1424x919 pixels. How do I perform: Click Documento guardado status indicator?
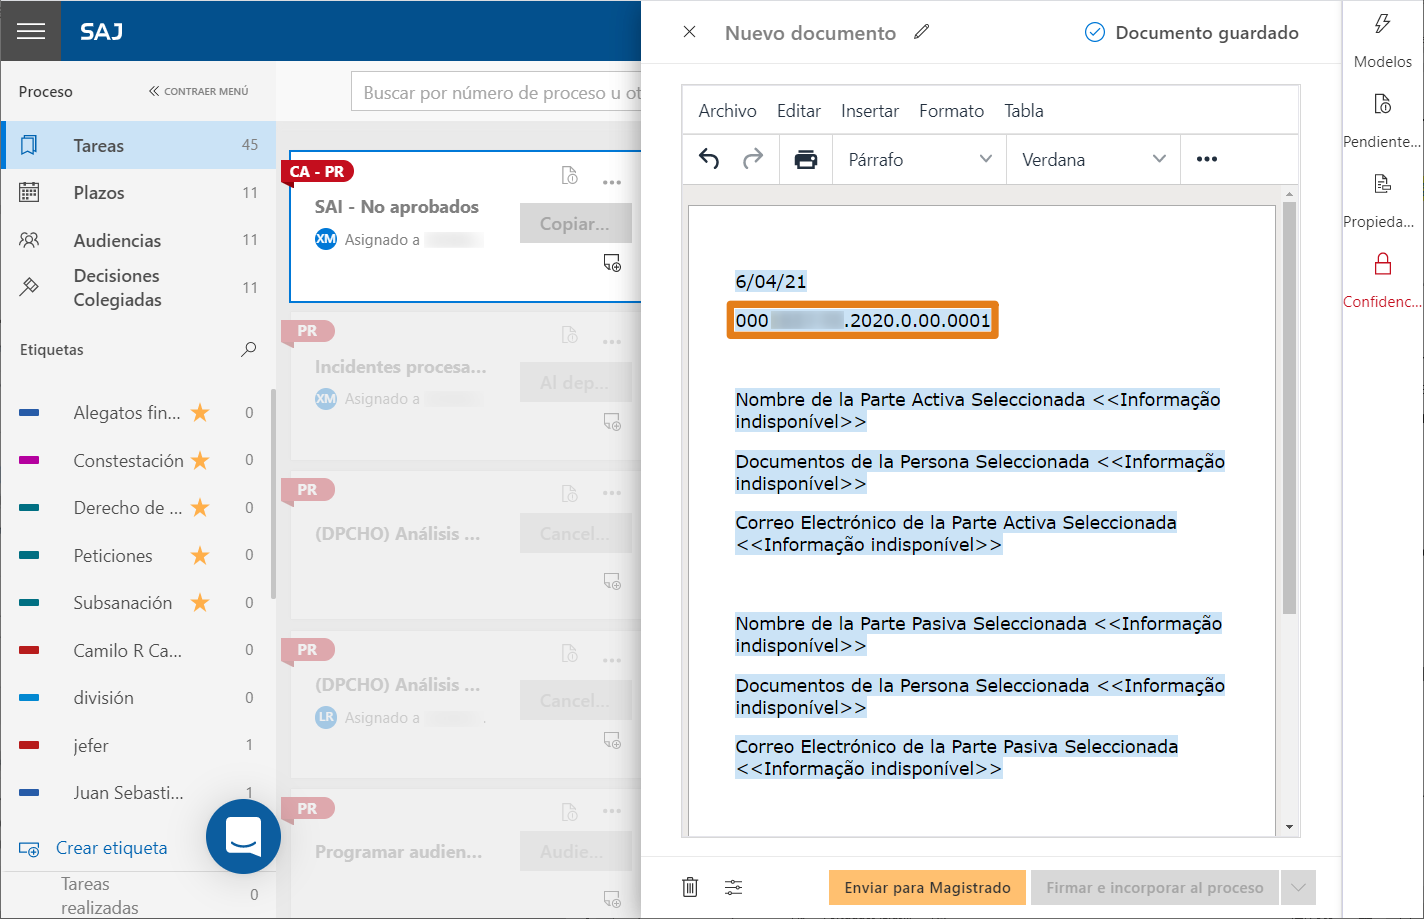1192,33
